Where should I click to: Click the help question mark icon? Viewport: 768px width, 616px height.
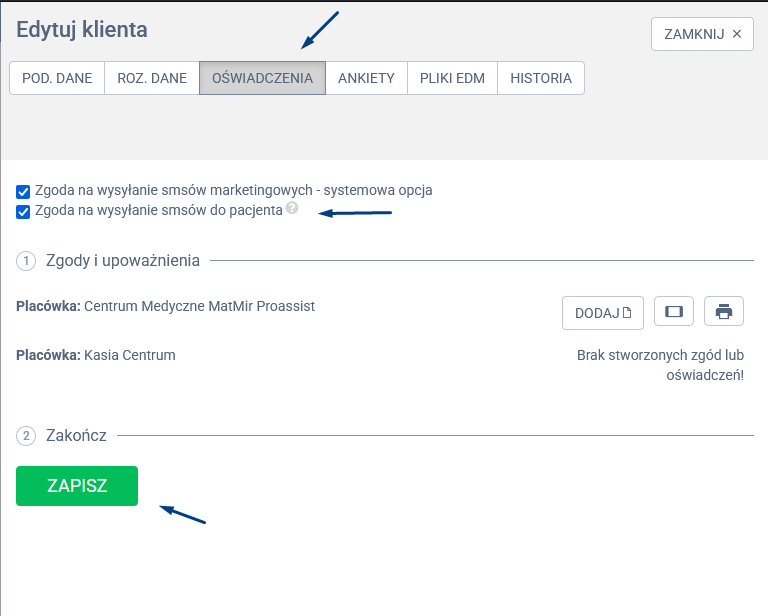tap(291, 208)
